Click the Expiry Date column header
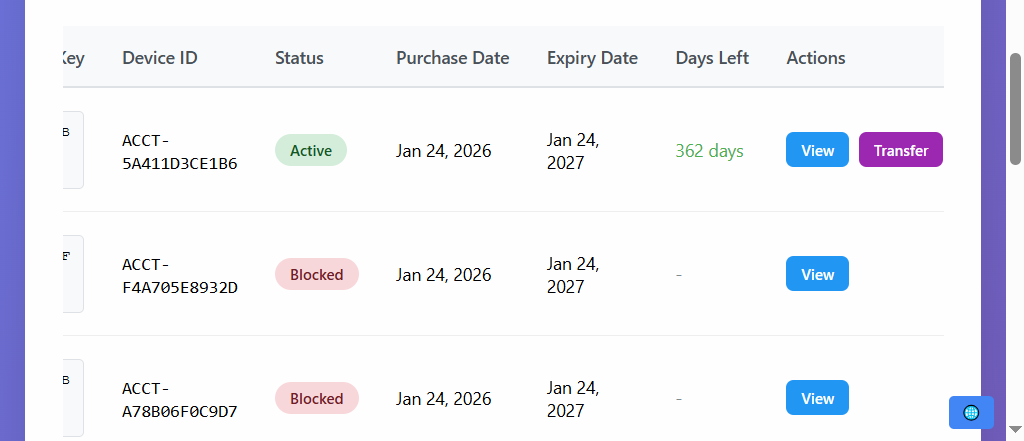Viewport: 1024px width, 441px height. 592,58
